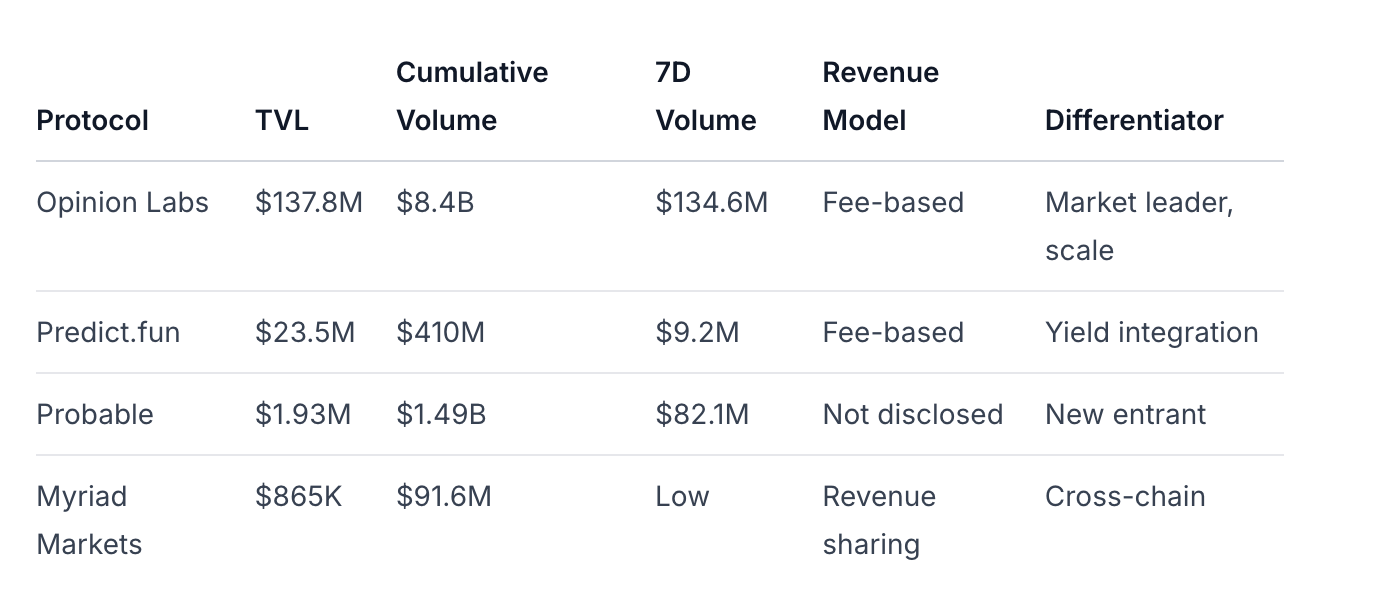This screenshot has height=610, width=1374.
Task: Select the $23.5M TVL value
Action: (305, 333)
